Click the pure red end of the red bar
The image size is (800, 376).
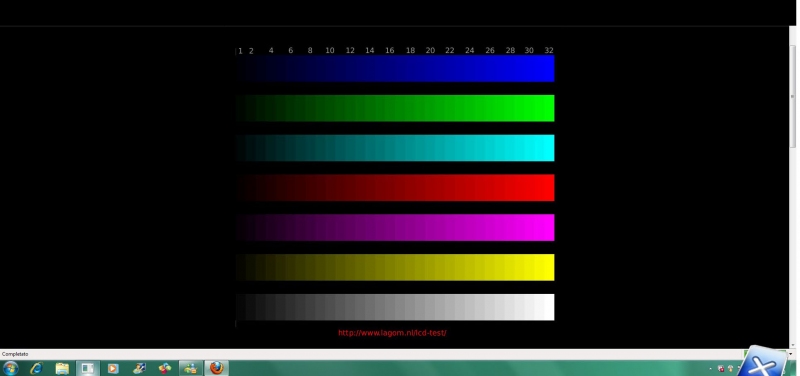pos(549,188)
